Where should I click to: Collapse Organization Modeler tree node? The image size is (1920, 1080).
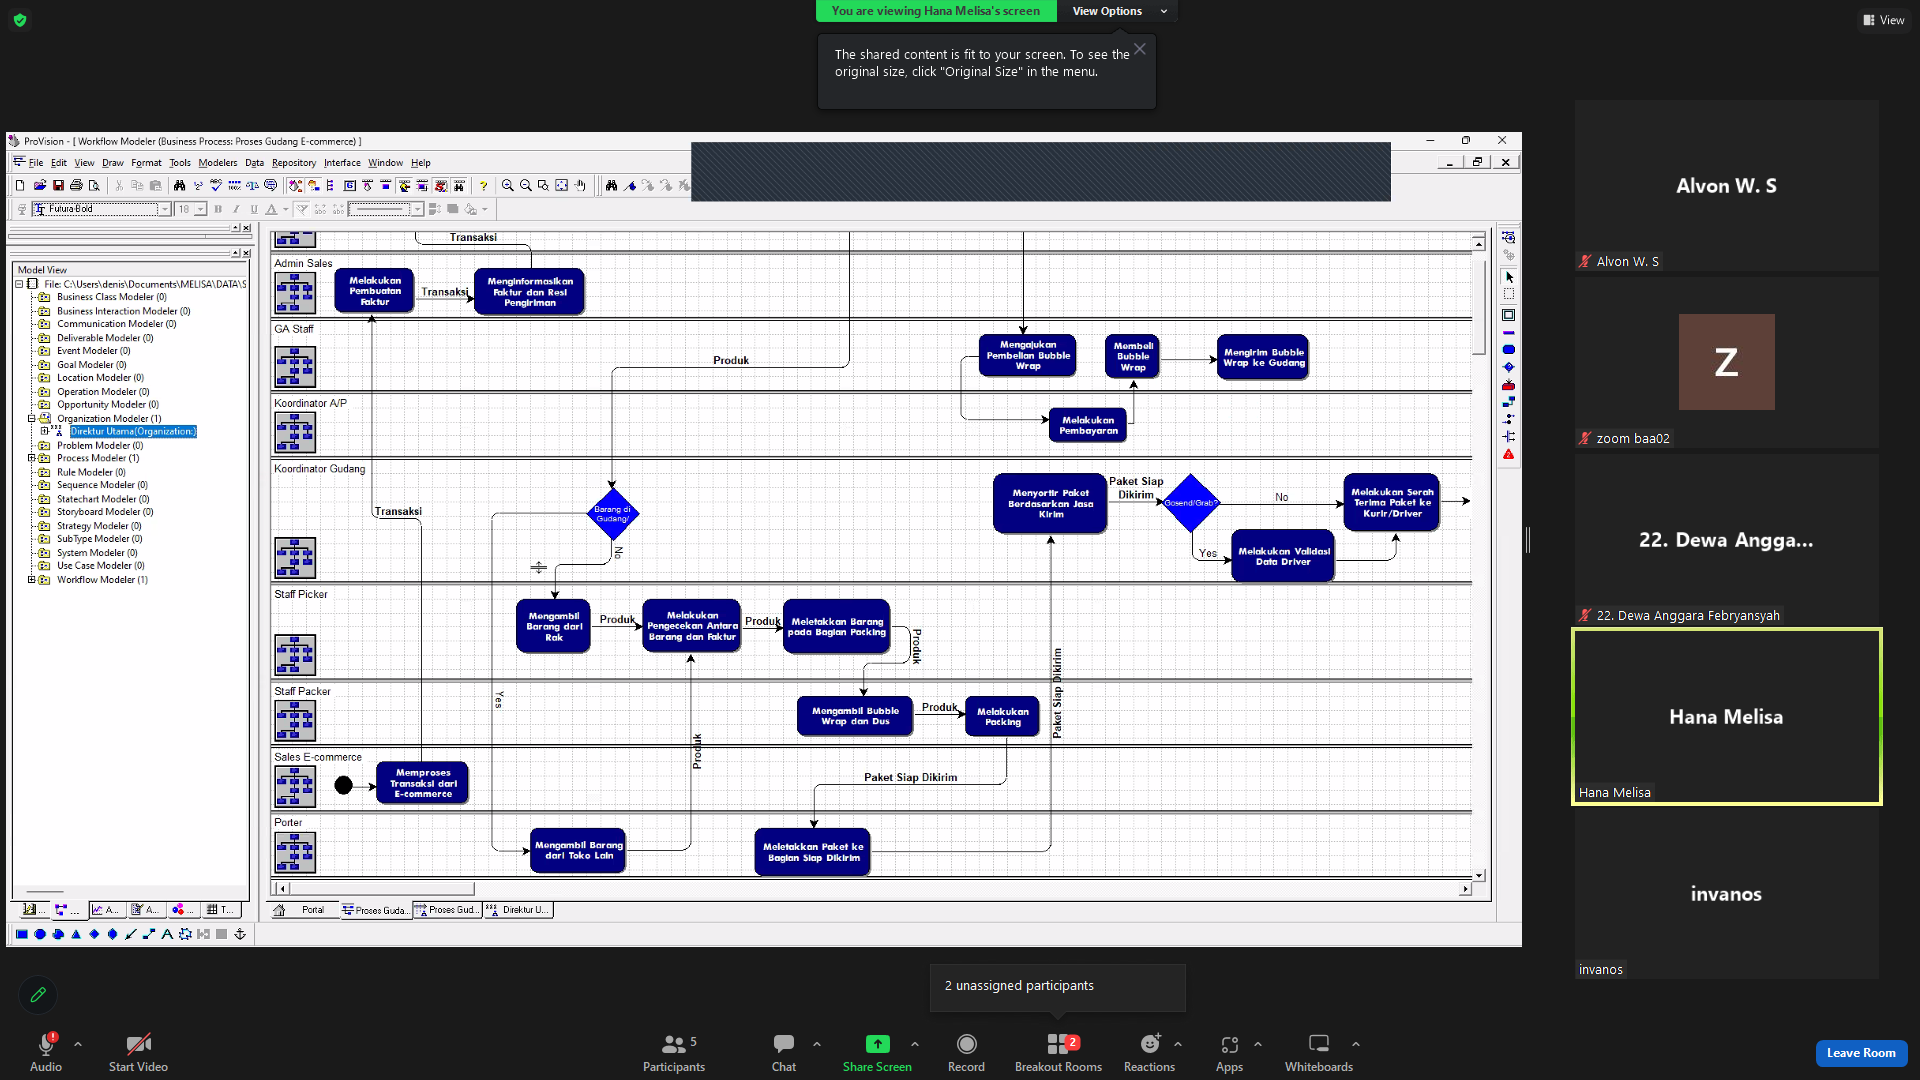point(31,419)
